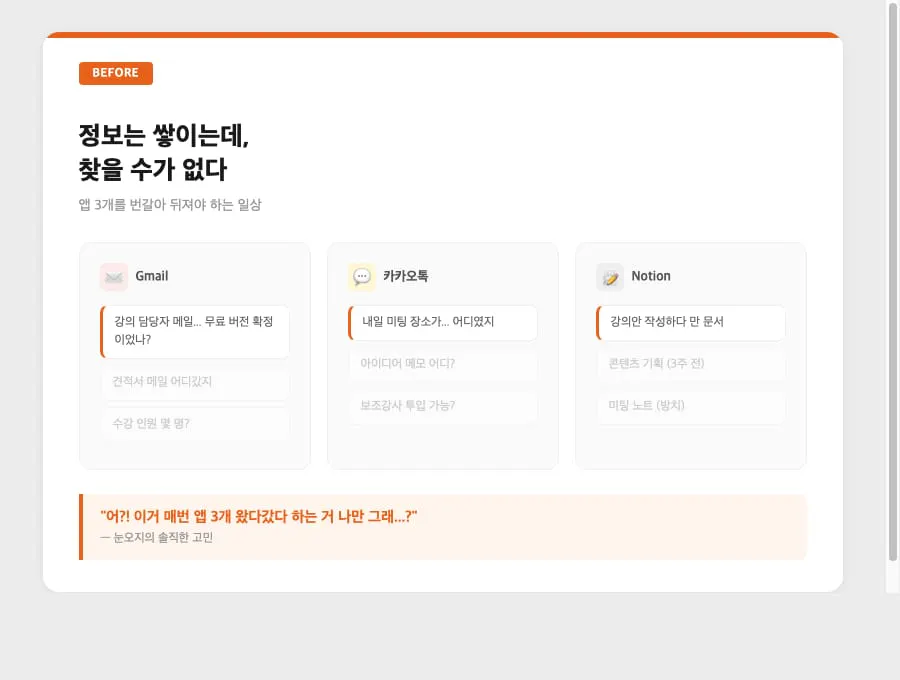This screenshot has width=900, height=680.
Task: Open the "견적서 메일 어디갔지" item
Action: (195, 384)
